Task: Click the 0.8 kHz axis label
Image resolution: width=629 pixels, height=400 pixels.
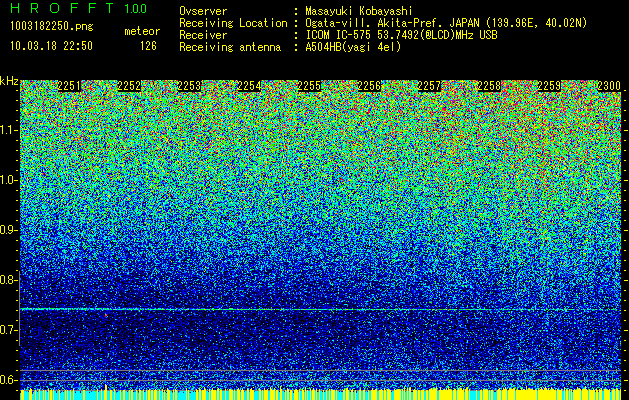Action: [9, 280]
